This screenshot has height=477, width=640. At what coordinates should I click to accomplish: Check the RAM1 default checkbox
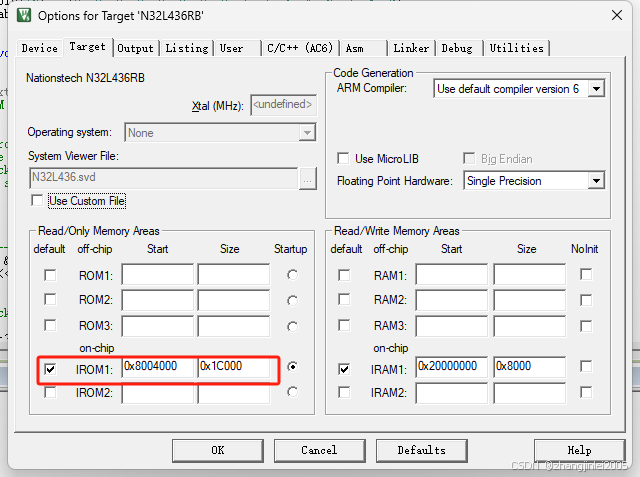[x=344, y=275]
